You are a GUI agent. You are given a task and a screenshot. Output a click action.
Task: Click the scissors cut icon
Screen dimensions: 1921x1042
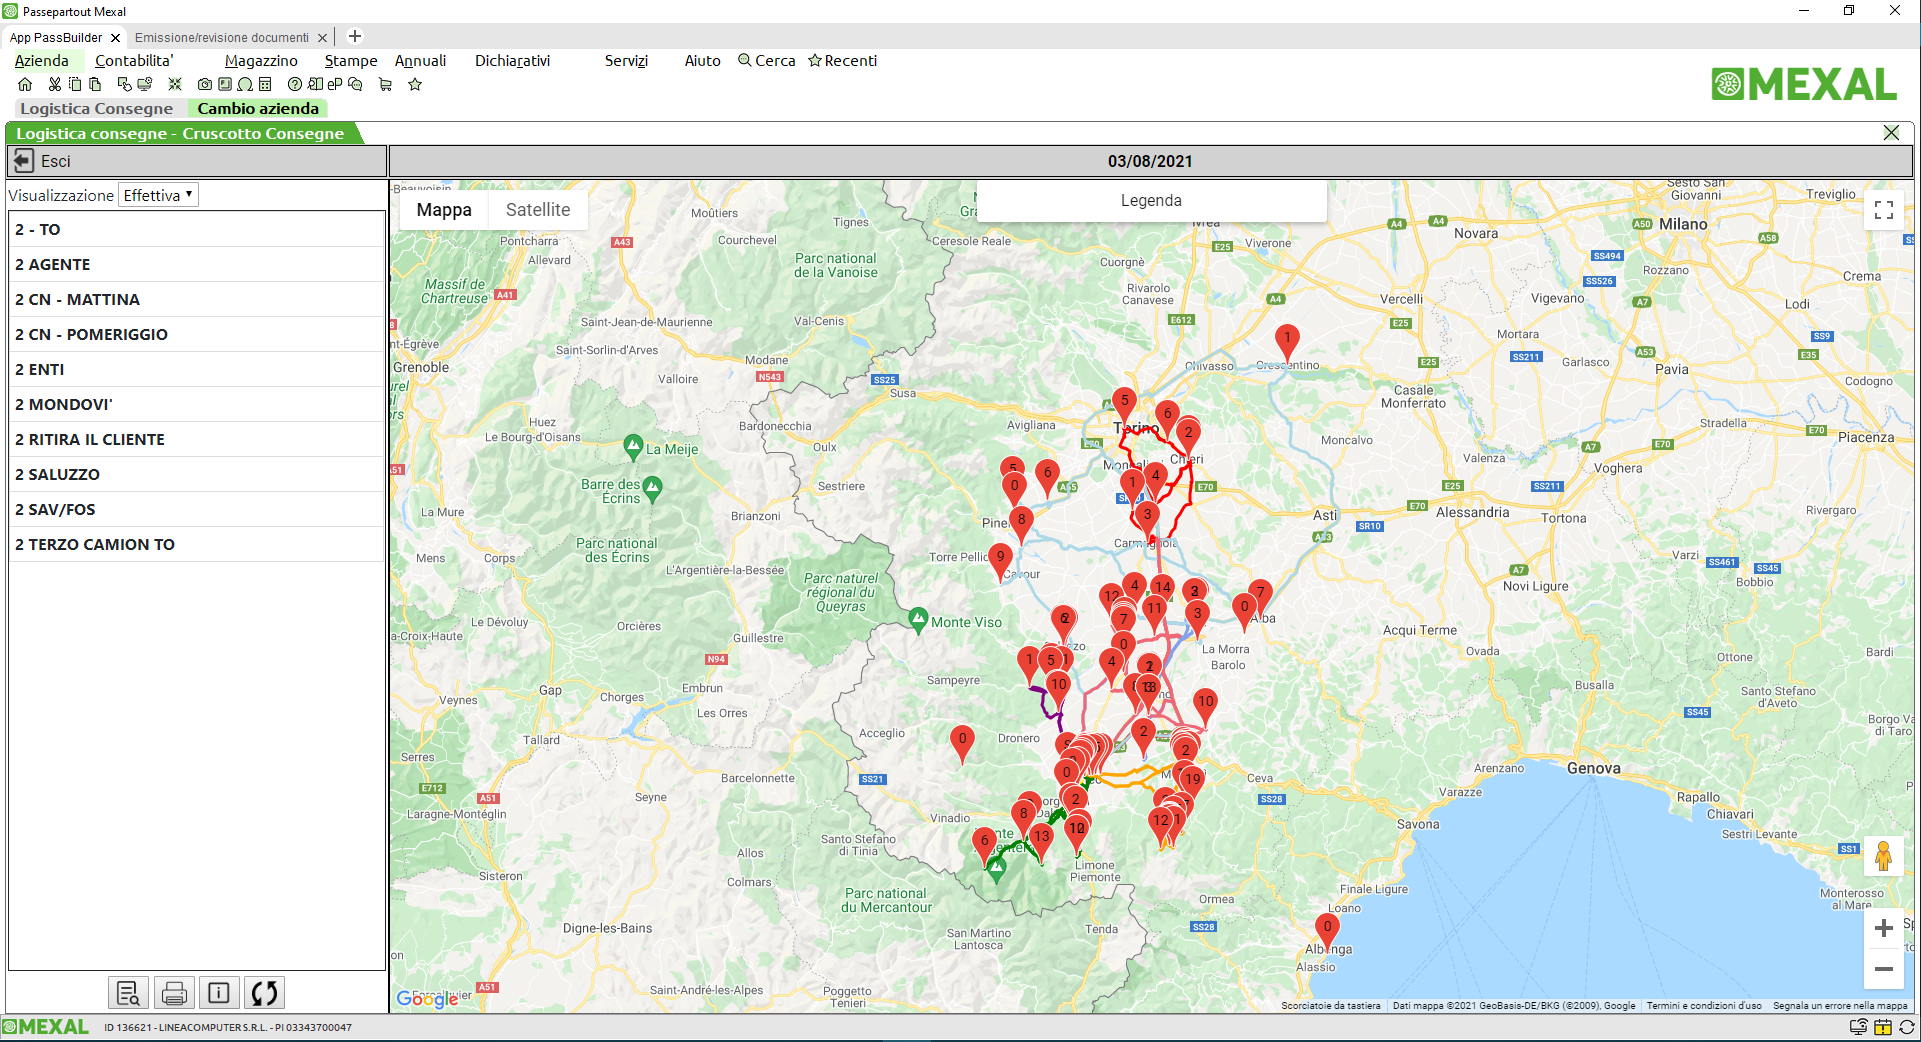point(55,85)
